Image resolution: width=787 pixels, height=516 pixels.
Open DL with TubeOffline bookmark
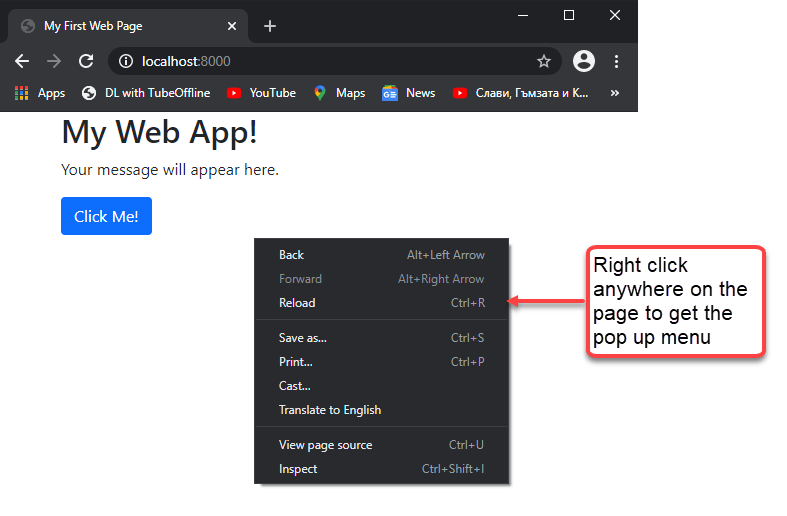pos(145,93)
